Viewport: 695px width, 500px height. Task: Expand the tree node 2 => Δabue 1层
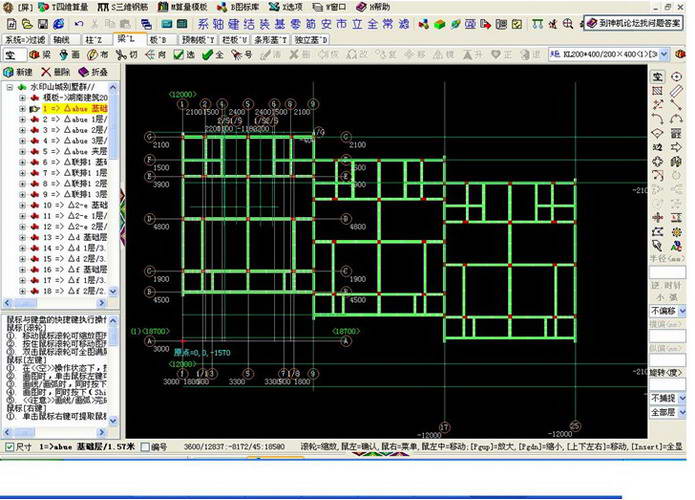click(x=22, y=119)
